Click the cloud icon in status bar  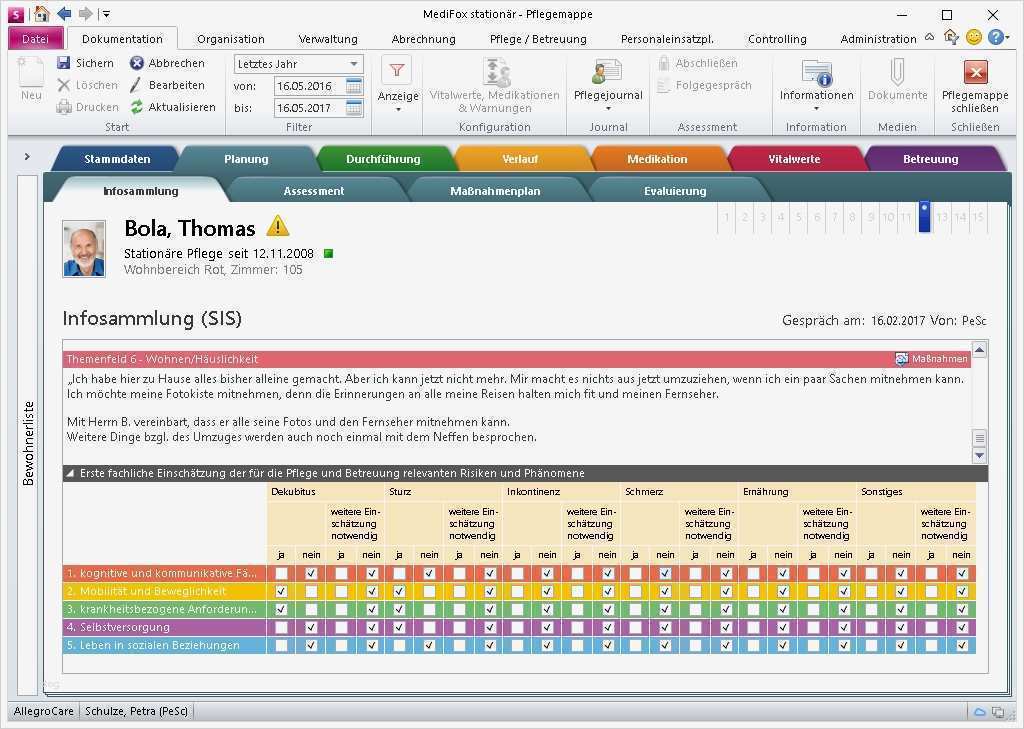tap(980, 711)
